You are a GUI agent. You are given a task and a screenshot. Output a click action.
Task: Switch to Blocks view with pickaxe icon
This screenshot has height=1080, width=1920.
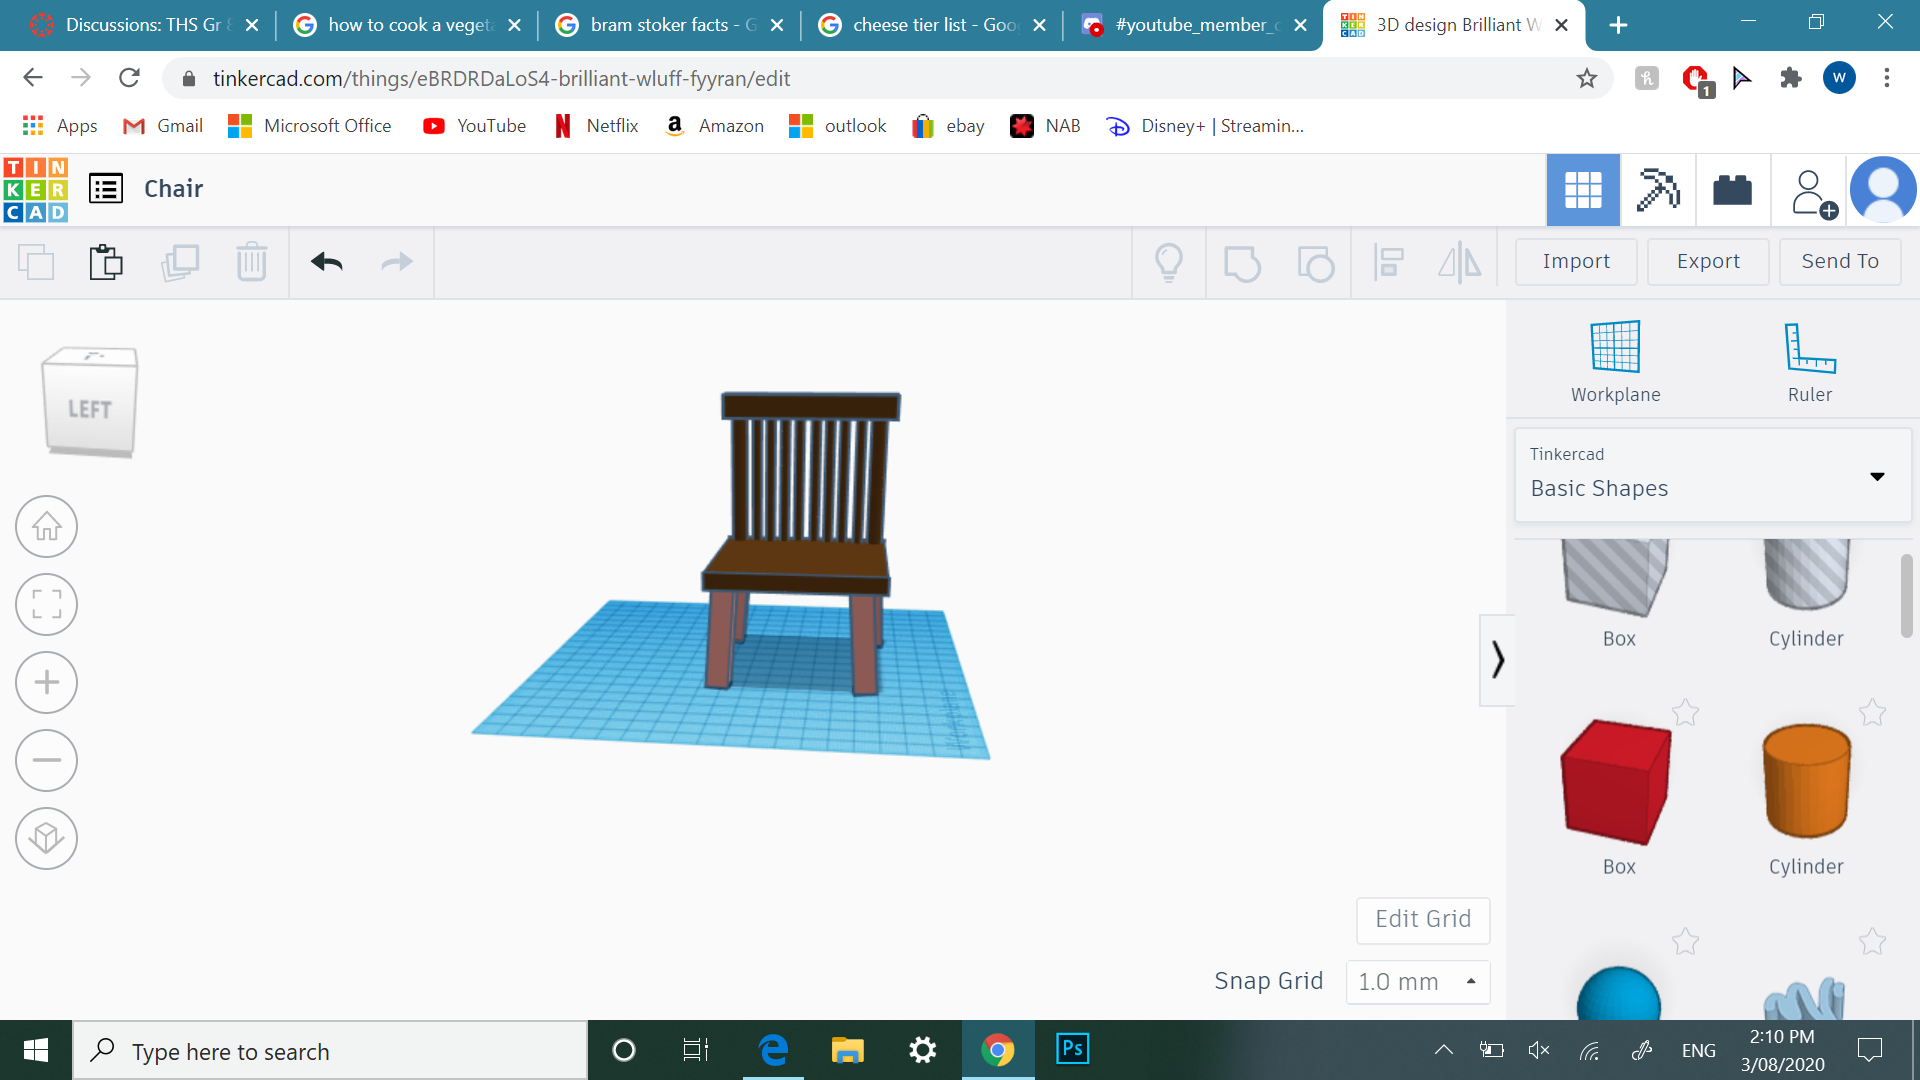pos(1658,189)
